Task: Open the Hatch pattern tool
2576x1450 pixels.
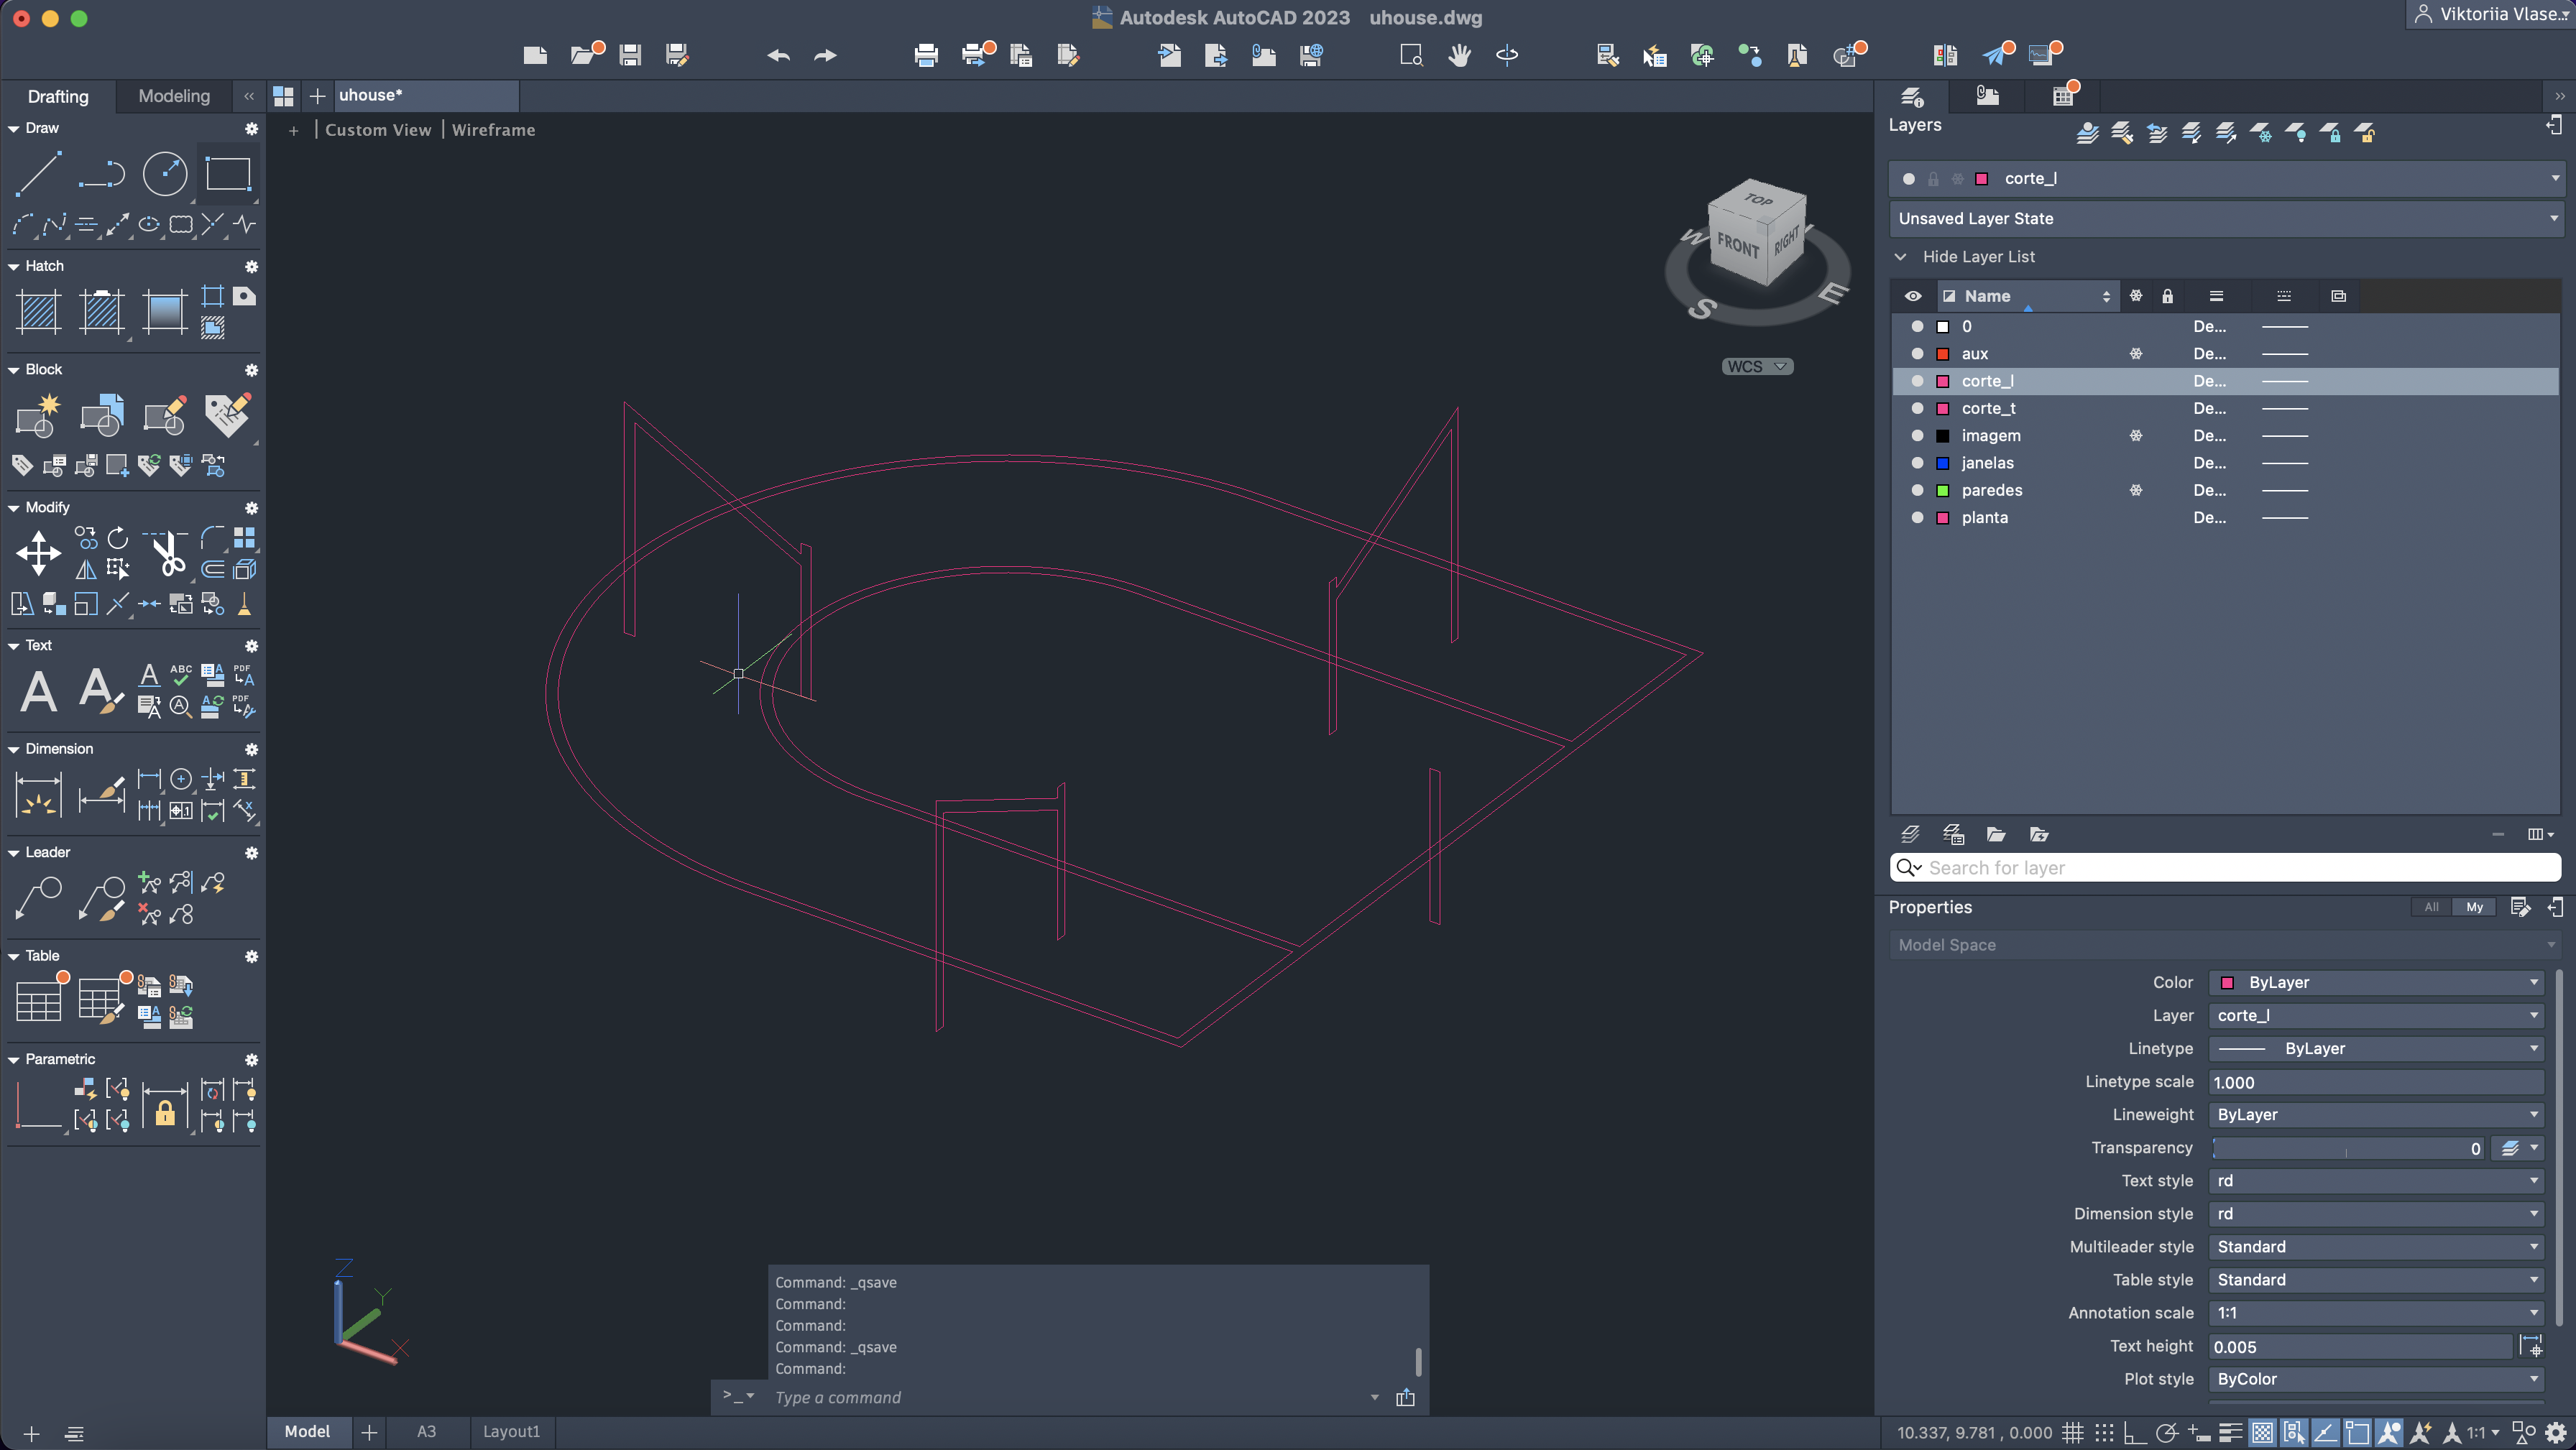Action: click(x=39, y=311)
